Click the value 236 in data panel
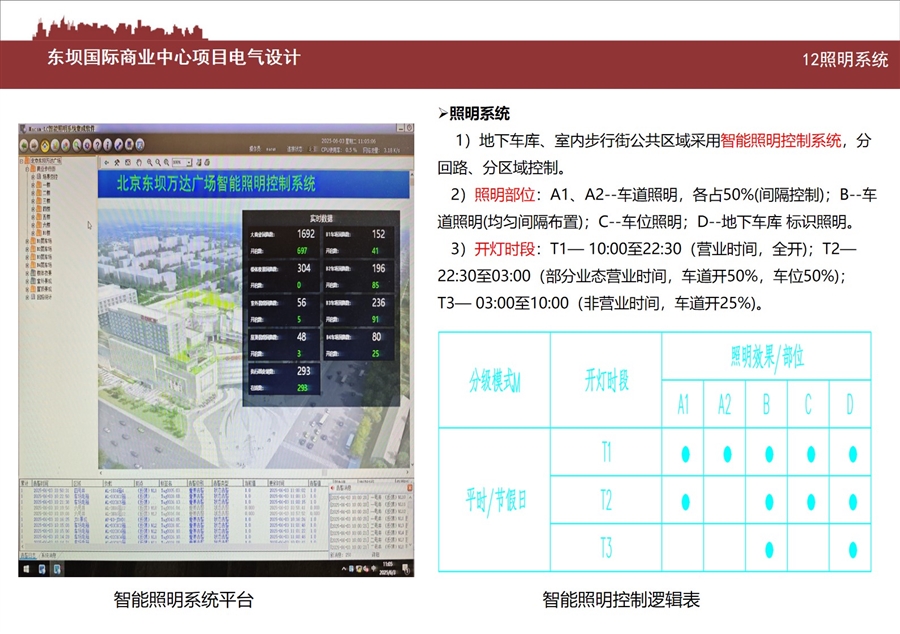Viewport: 900px width, 634px height. point(378,302)
